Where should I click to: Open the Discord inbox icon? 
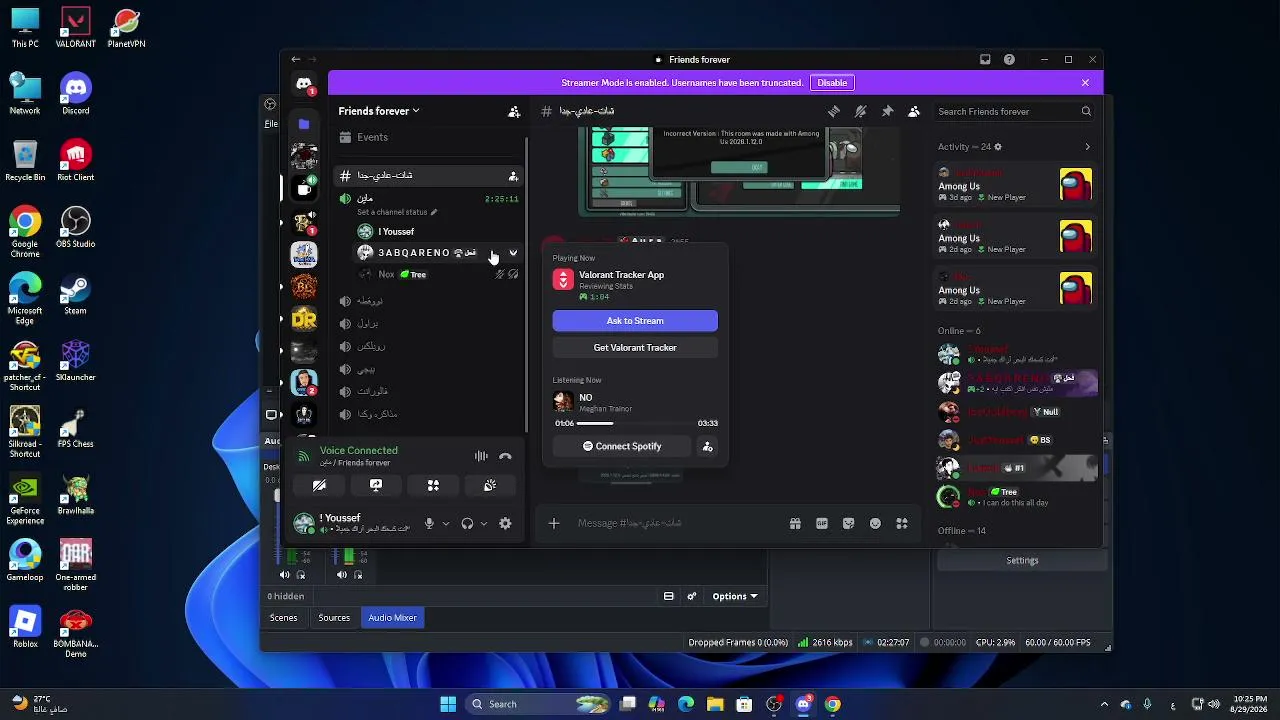tap(985, 60)
